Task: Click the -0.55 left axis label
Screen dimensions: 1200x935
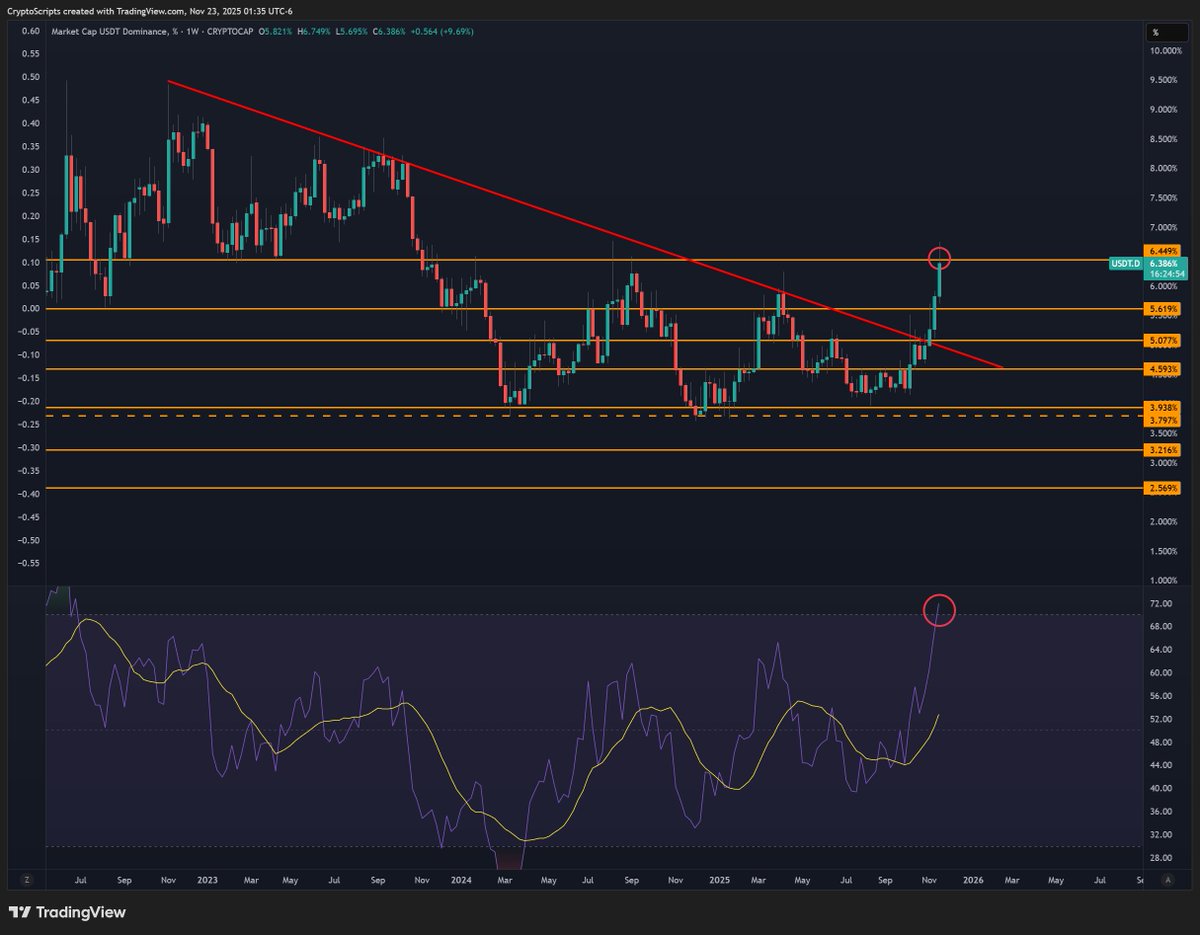Action: (x=30, y=563)
